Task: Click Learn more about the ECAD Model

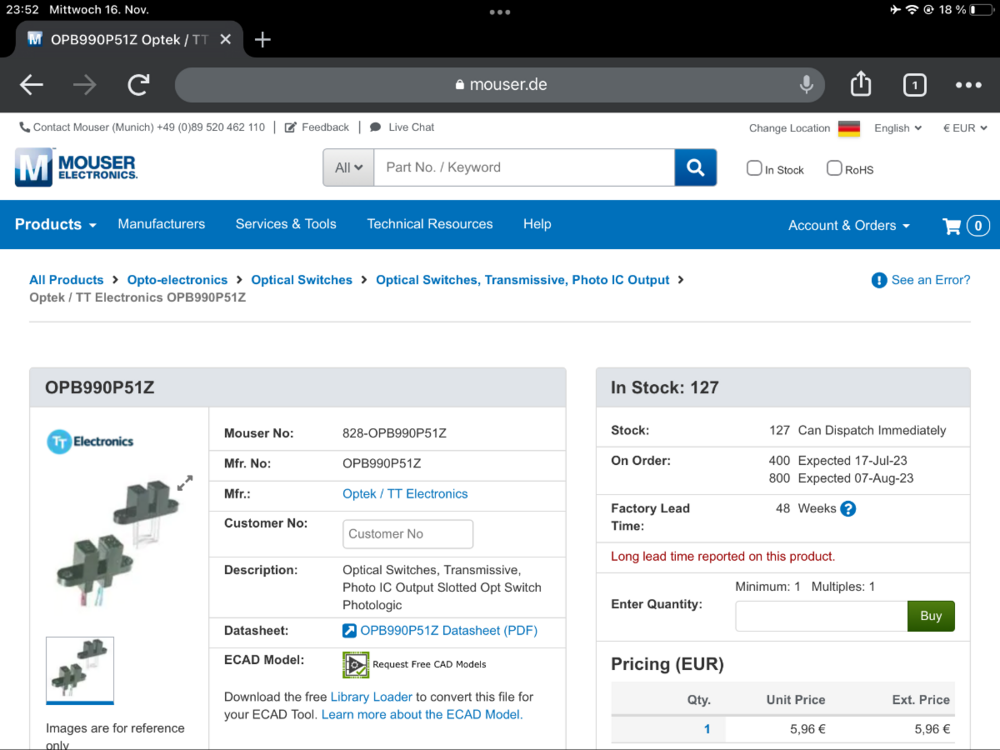Action: pos(422,715)
